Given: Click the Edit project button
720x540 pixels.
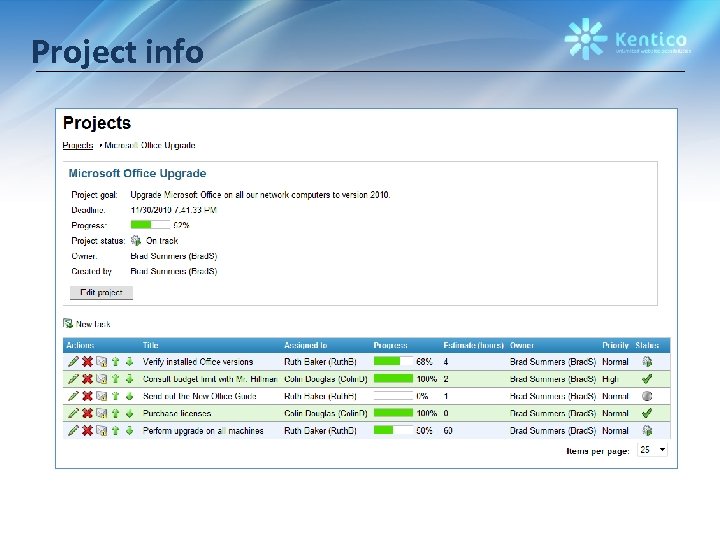Looking at the screenshot, I should point(101,292).
